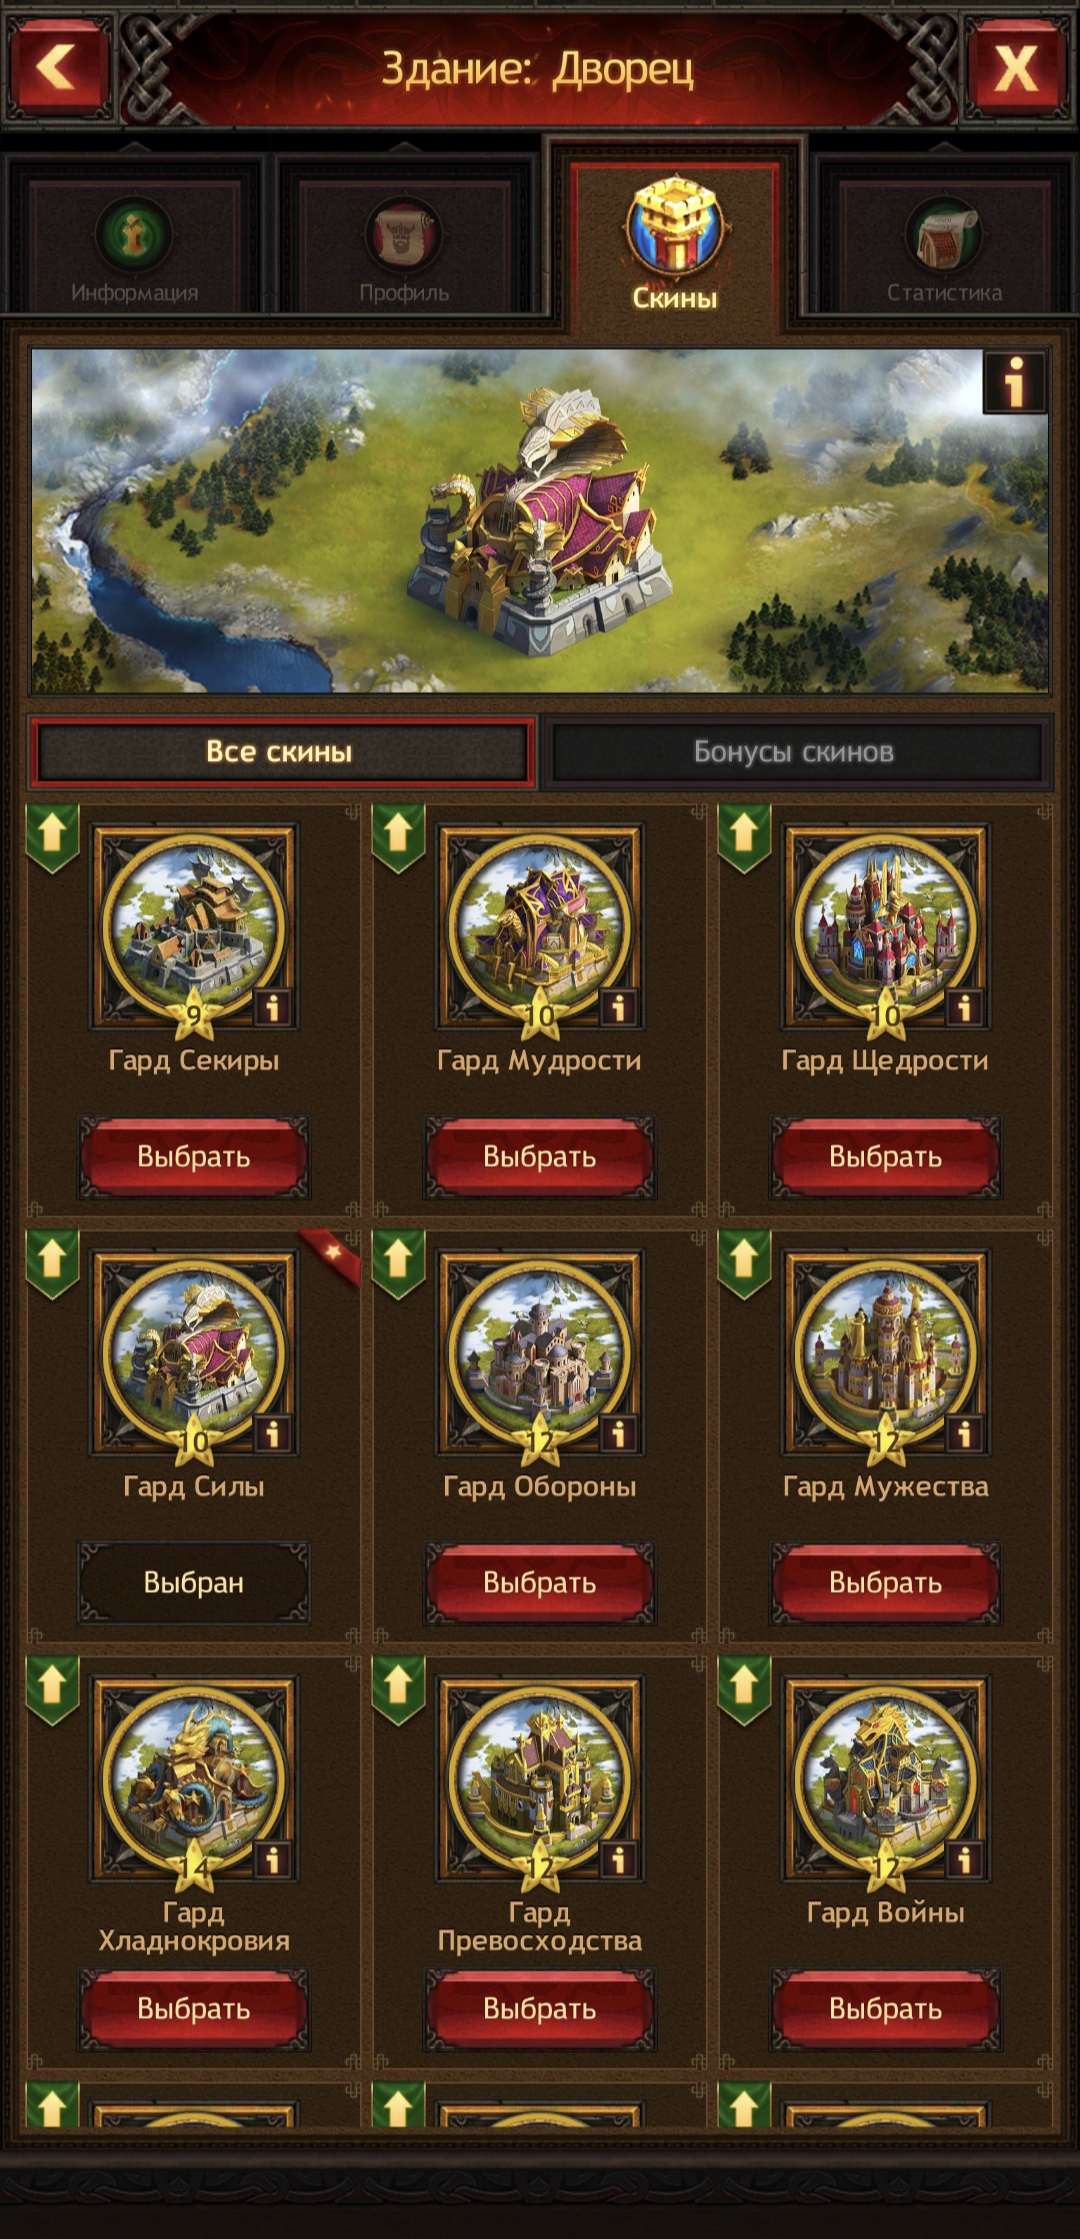Close the Дворец building window
Screen dimensions: 1080x2239
(1015, 68)
